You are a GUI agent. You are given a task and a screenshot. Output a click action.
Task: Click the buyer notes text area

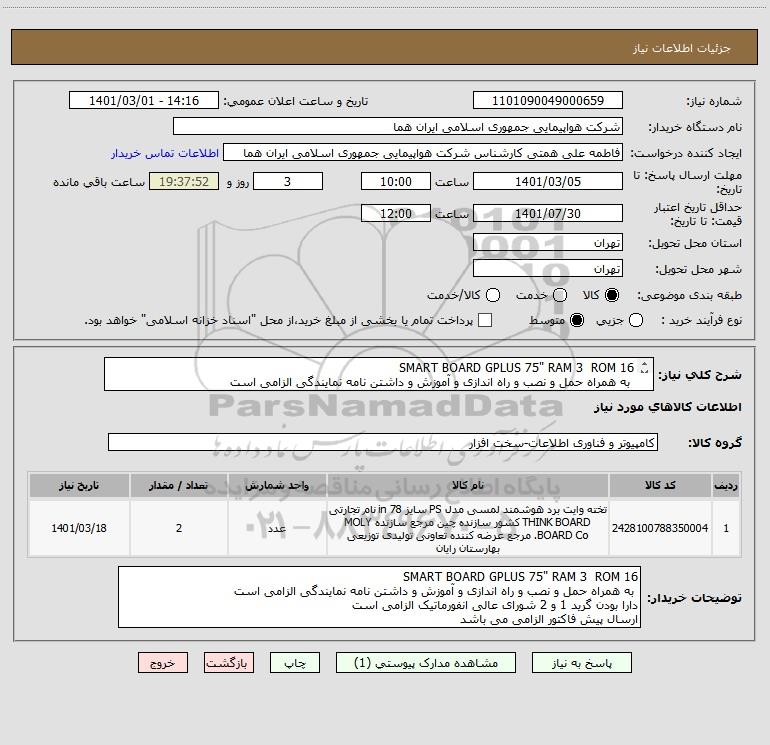click(x=379, y=597)
